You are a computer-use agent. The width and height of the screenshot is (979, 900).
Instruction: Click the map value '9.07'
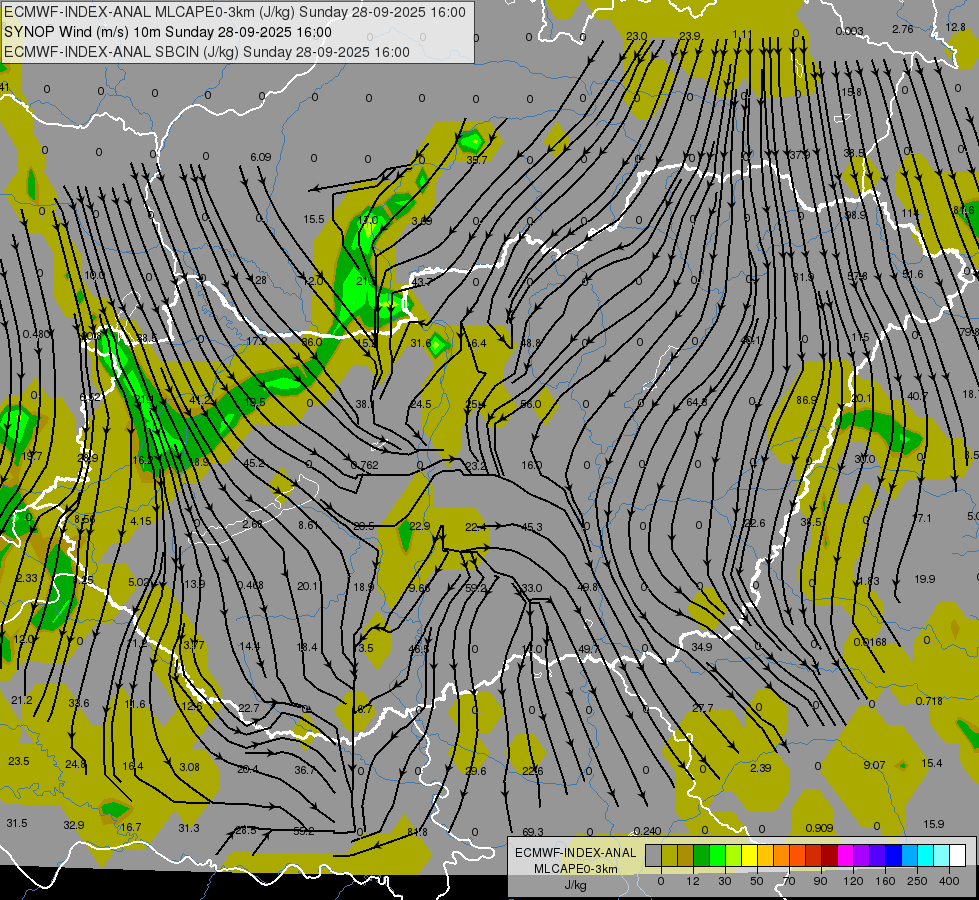coord(874,764)
